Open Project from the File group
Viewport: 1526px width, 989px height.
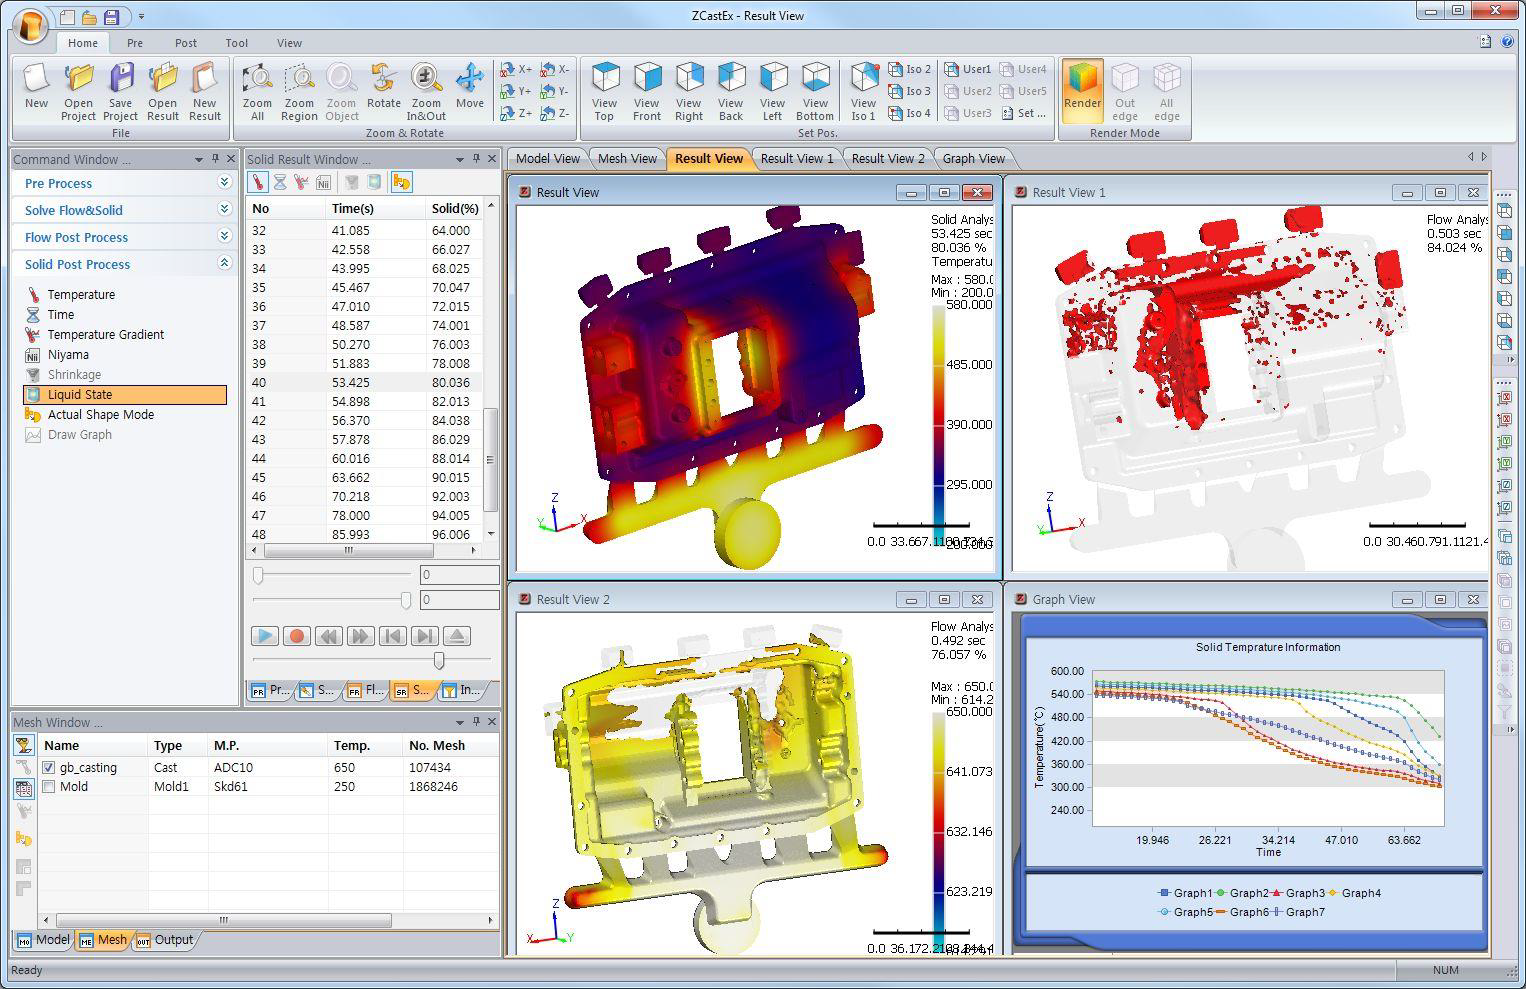(78, 91)
